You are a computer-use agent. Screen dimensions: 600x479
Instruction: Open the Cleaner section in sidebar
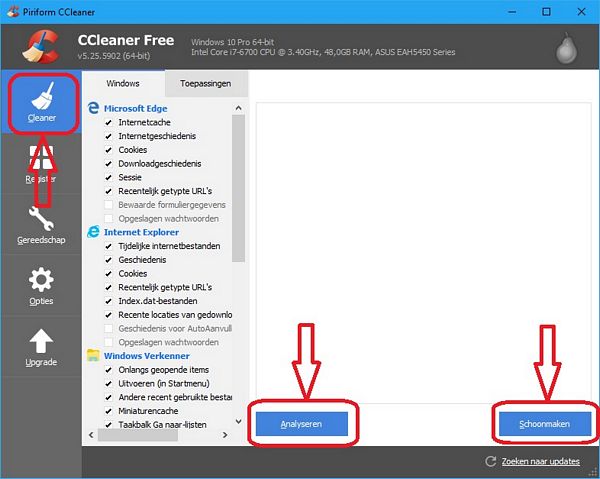tap(41, 103)
